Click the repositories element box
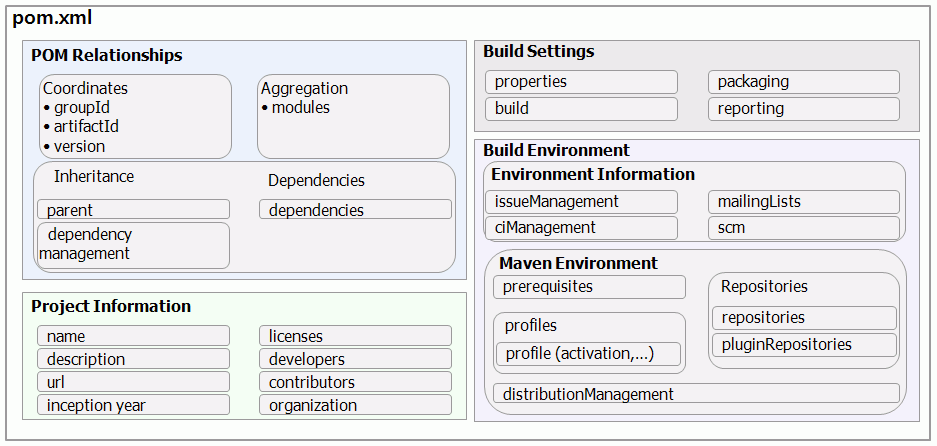Viewport: 937px width, 446px height. coord(804,318)
